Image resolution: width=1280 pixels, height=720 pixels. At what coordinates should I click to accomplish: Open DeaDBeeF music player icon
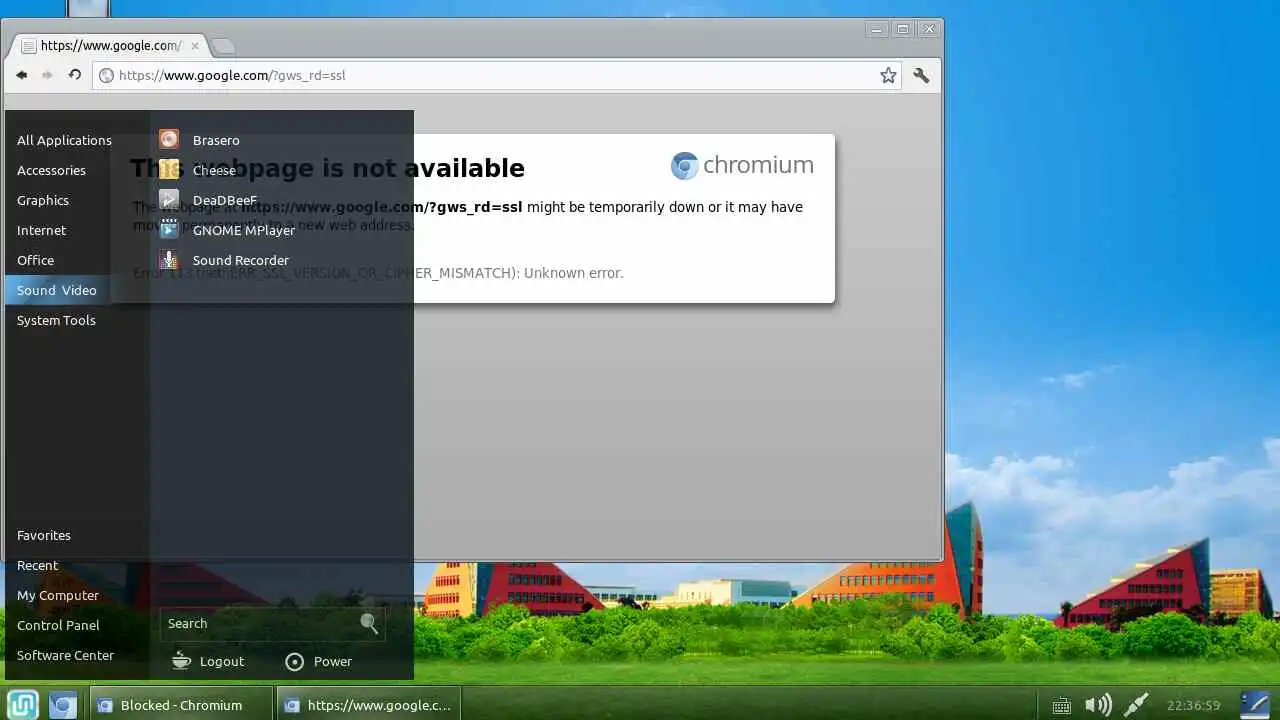click(x=169, y=200)
